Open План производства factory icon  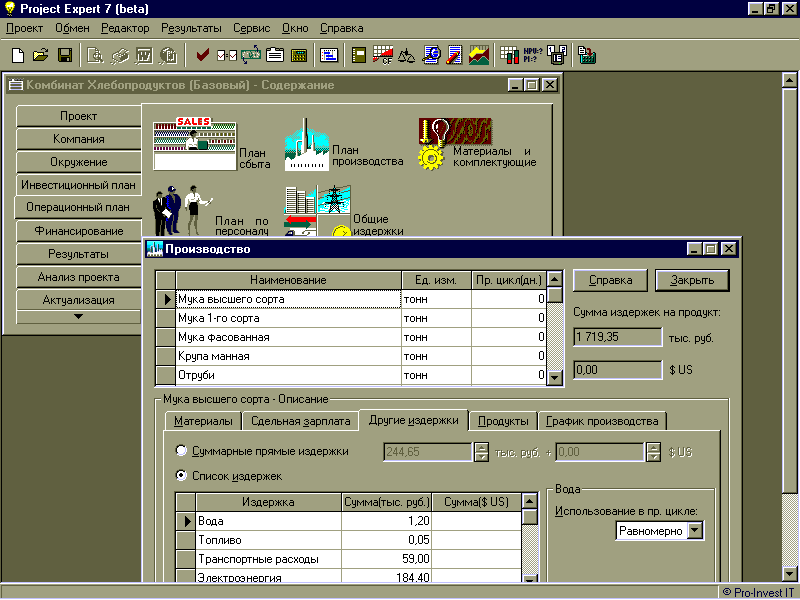coord(306,145)
